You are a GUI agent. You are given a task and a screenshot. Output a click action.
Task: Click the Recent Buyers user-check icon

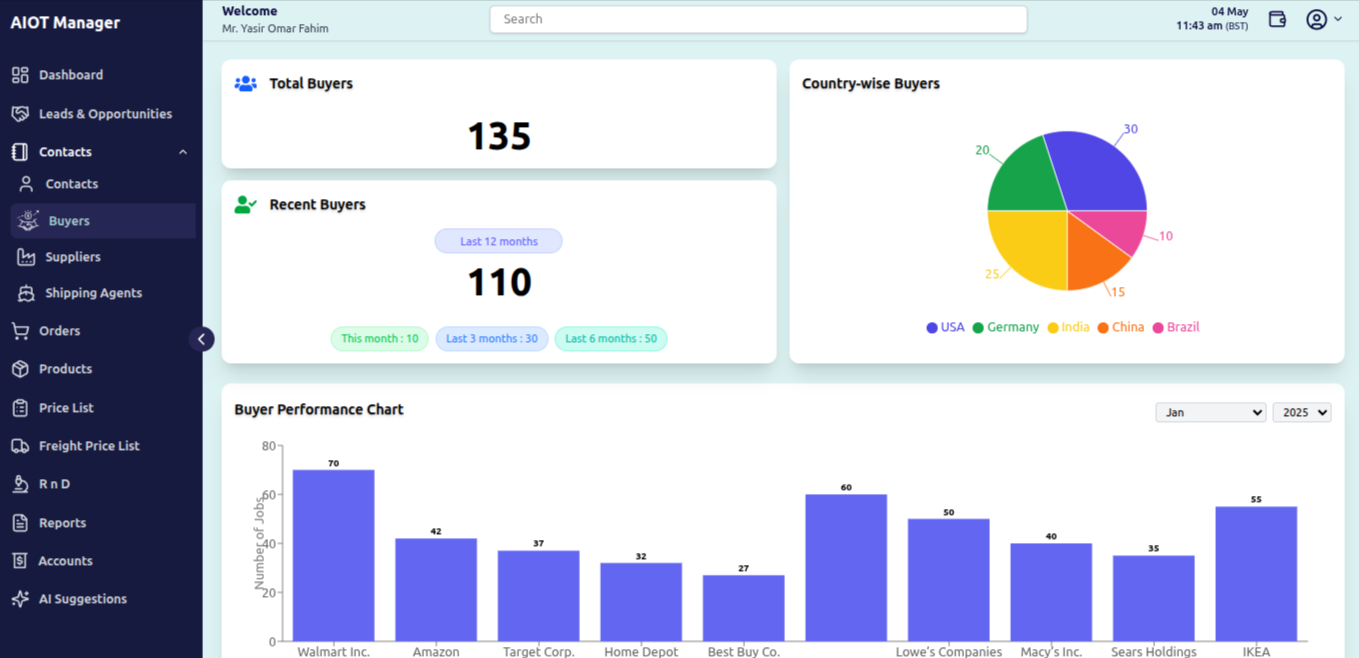point(246,205)
